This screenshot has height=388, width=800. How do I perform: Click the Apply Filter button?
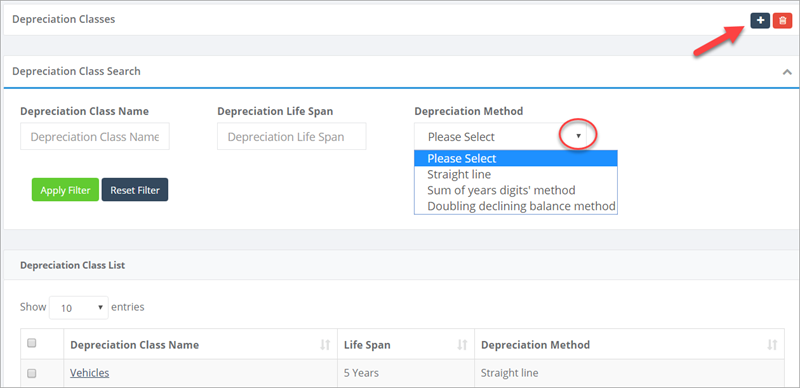(65, 190)
